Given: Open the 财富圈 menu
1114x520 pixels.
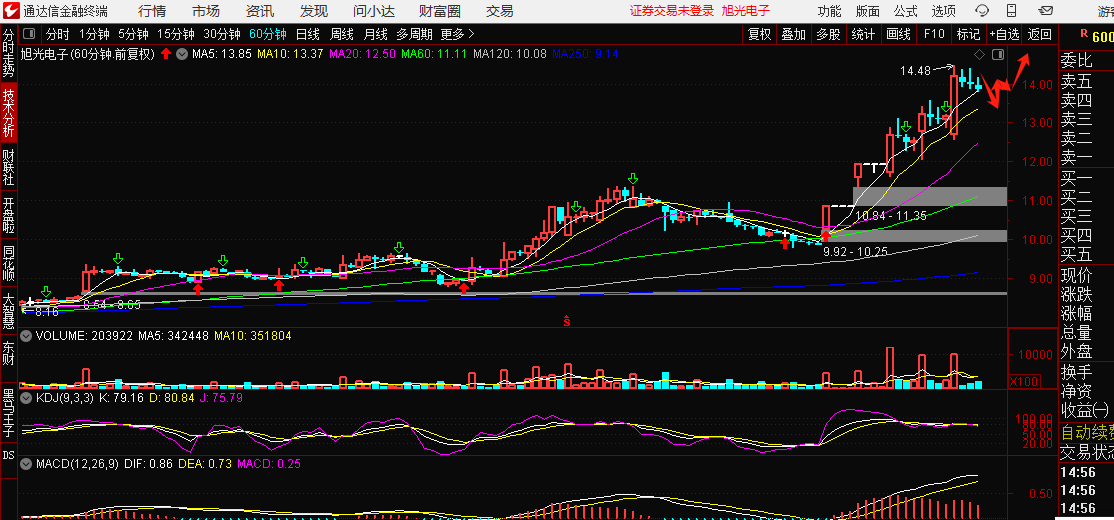Looking at the screenshot, I should click(440, 11).
